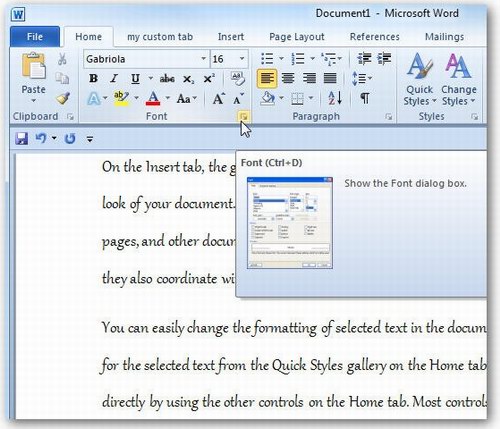Viewport: 500px width, 429px height.
Task: Show paragraph marks with pilcrow icon
Action: click(365, 98)
